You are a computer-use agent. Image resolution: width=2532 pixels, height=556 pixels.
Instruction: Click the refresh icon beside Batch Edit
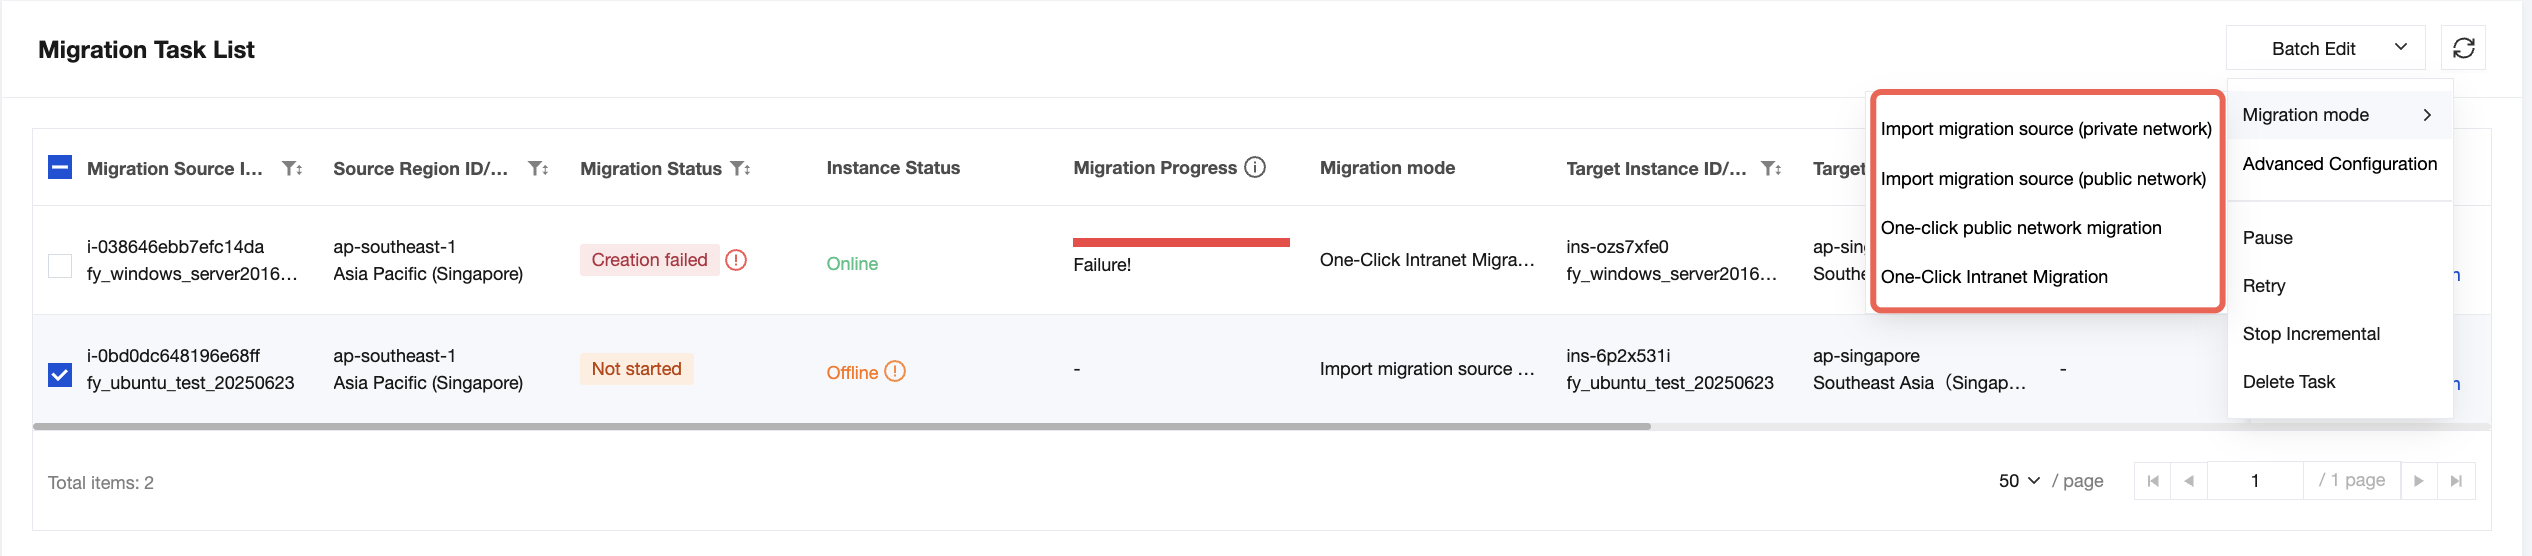pyautogui.click(x=2463, y=48)
